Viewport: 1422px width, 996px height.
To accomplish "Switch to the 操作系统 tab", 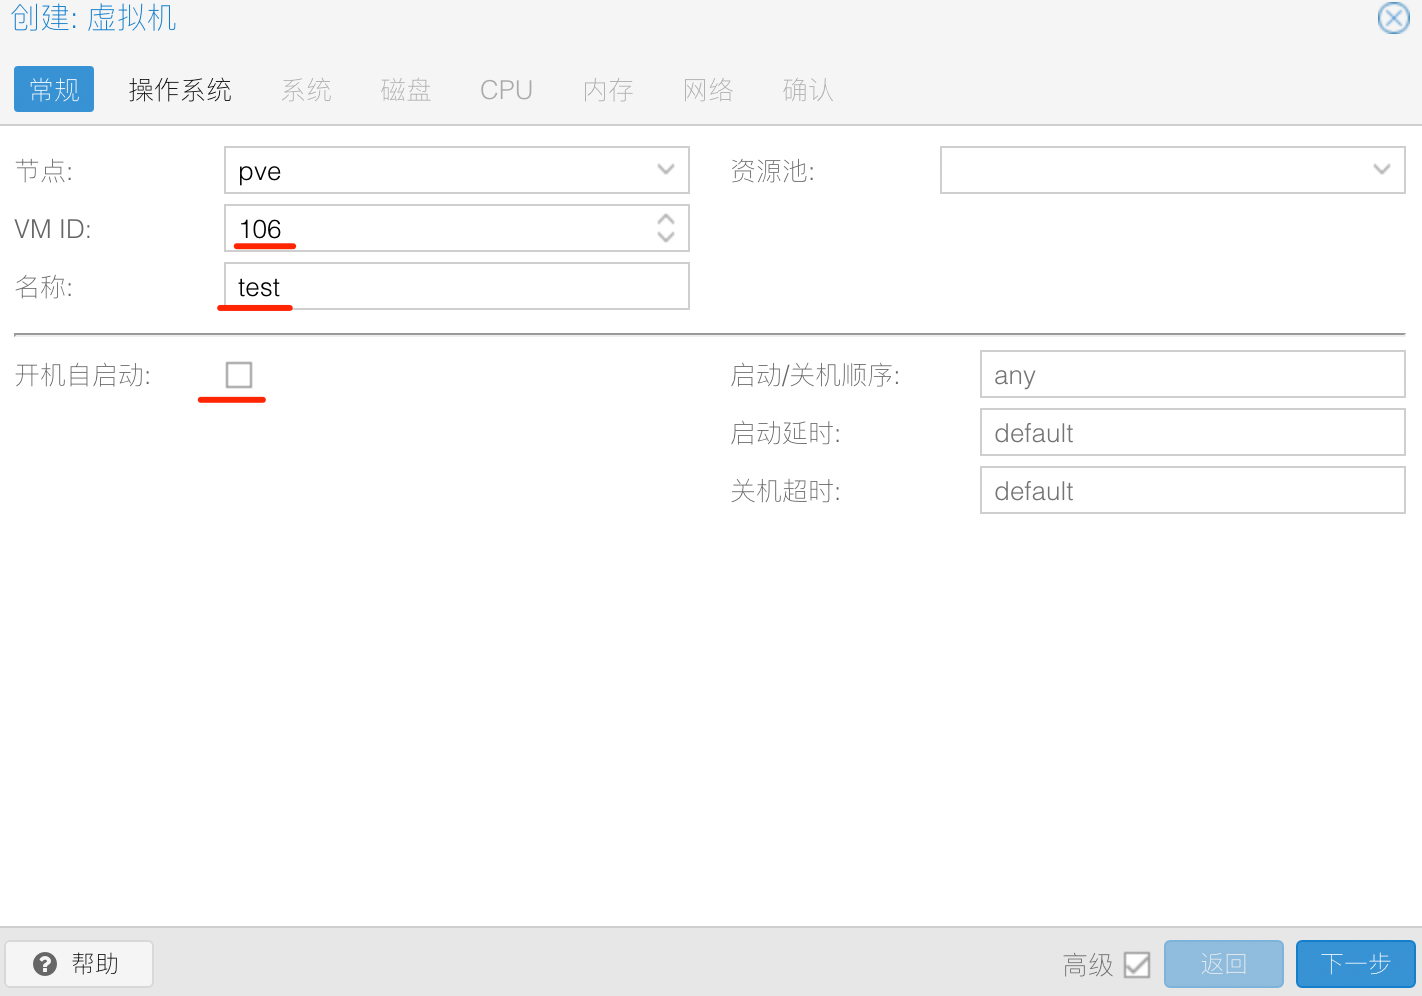I will 180,90.
